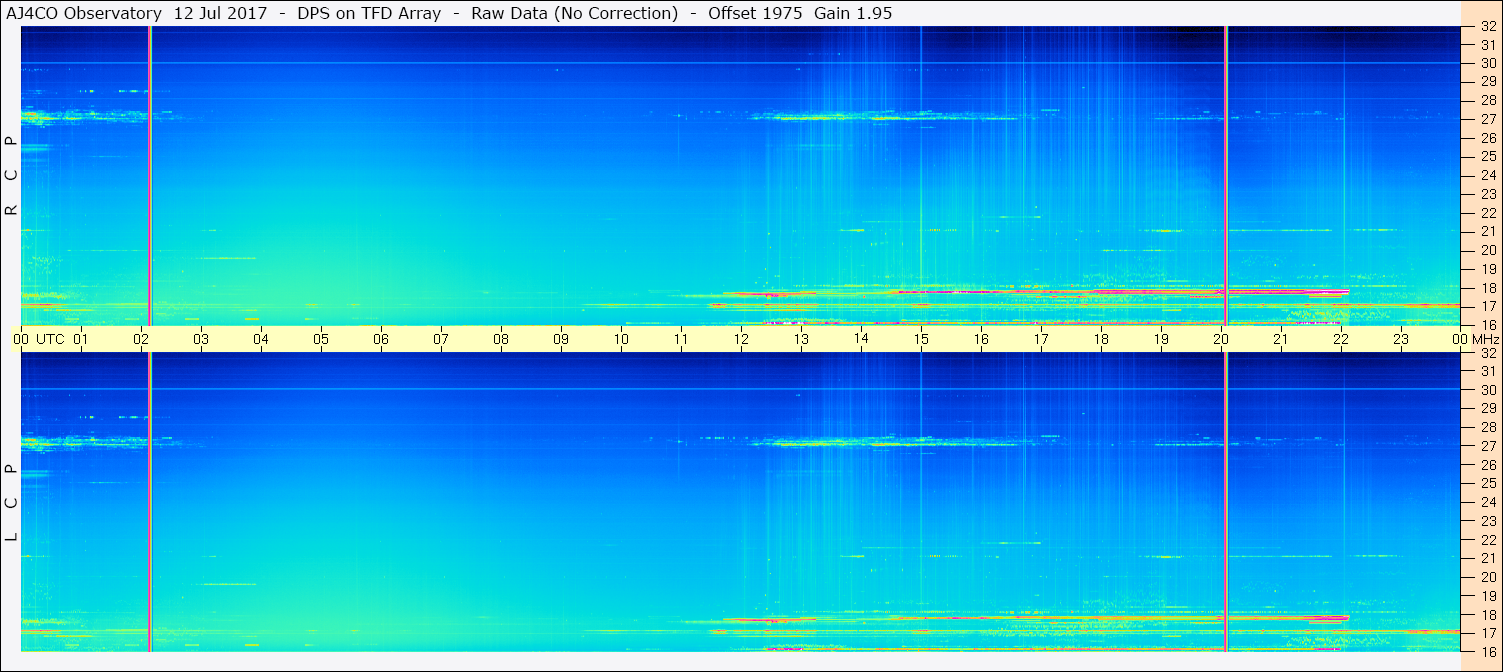Screen dimensions: 1503x672
Task: Click RCP red calibration line near 20 UTC
Action: [x=1225, y=175]
